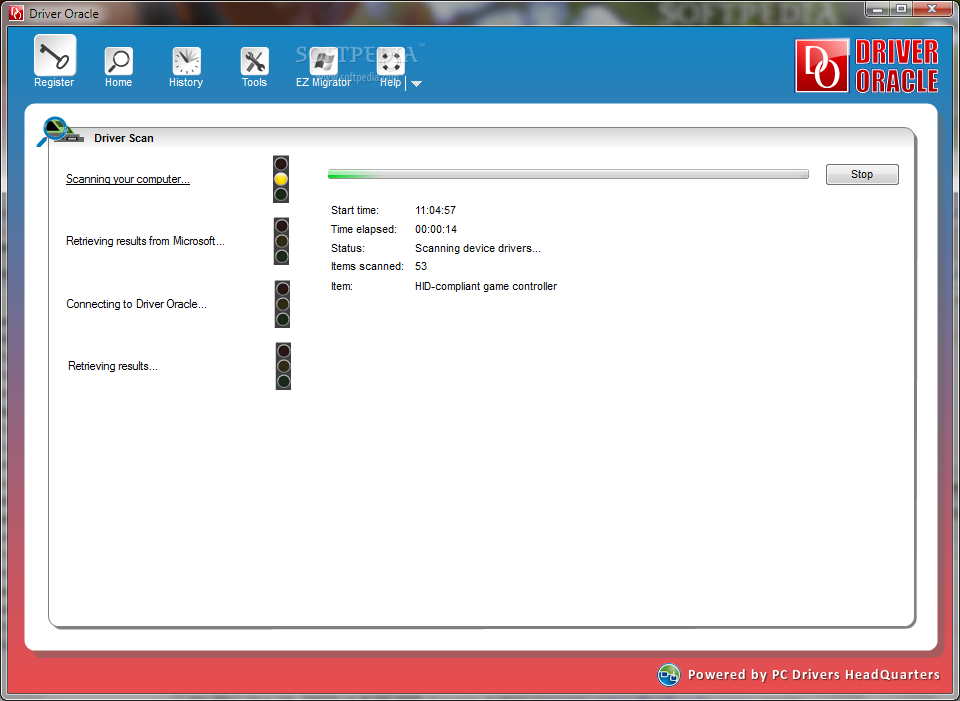Screen dimensions: 960x701
Task: Open the Register key icon
Action: [x=54, y=56]
